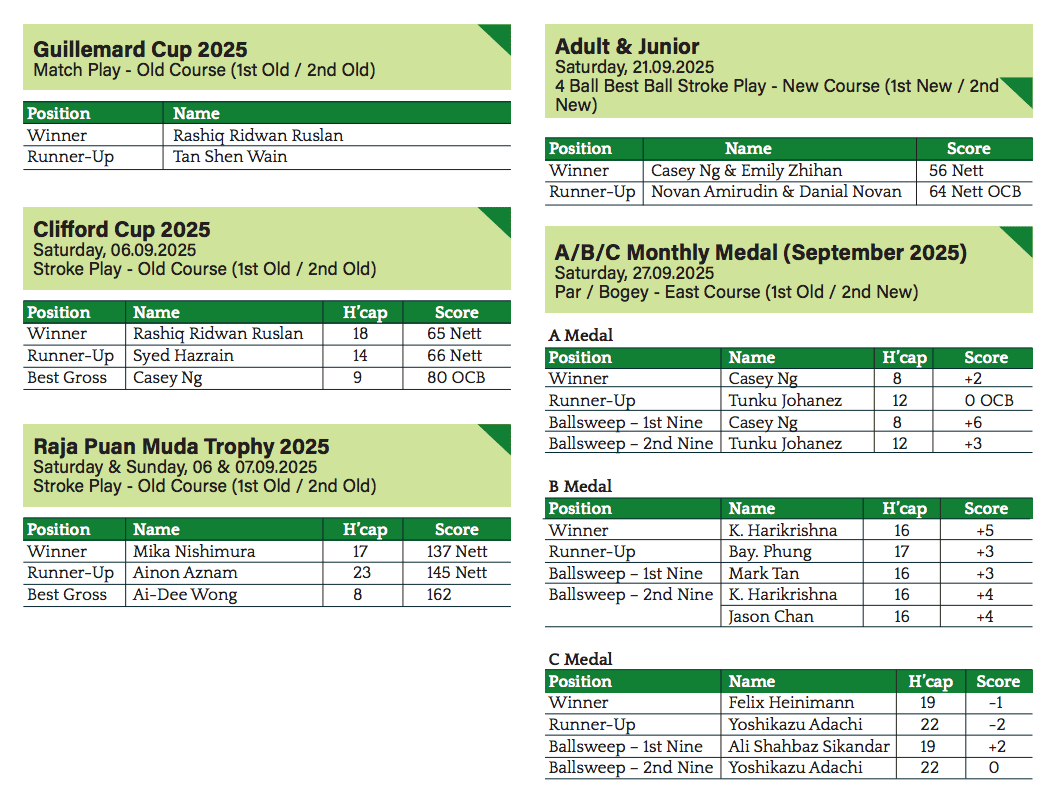
Task: Click Casey Ng & Emily Zhihan entry
Action: pyautogui.click(x=746, y=171)
